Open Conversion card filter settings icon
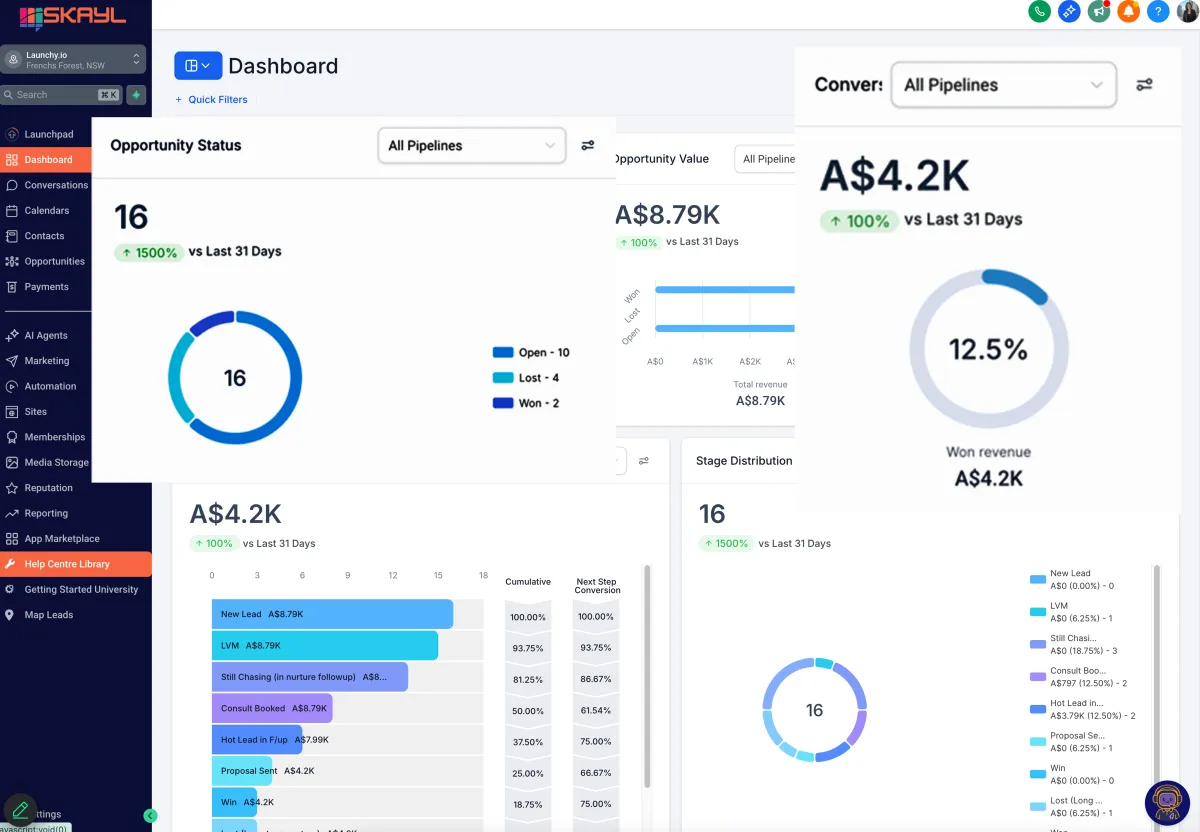The image size is (1200, 832). [x=1144, y=85]
